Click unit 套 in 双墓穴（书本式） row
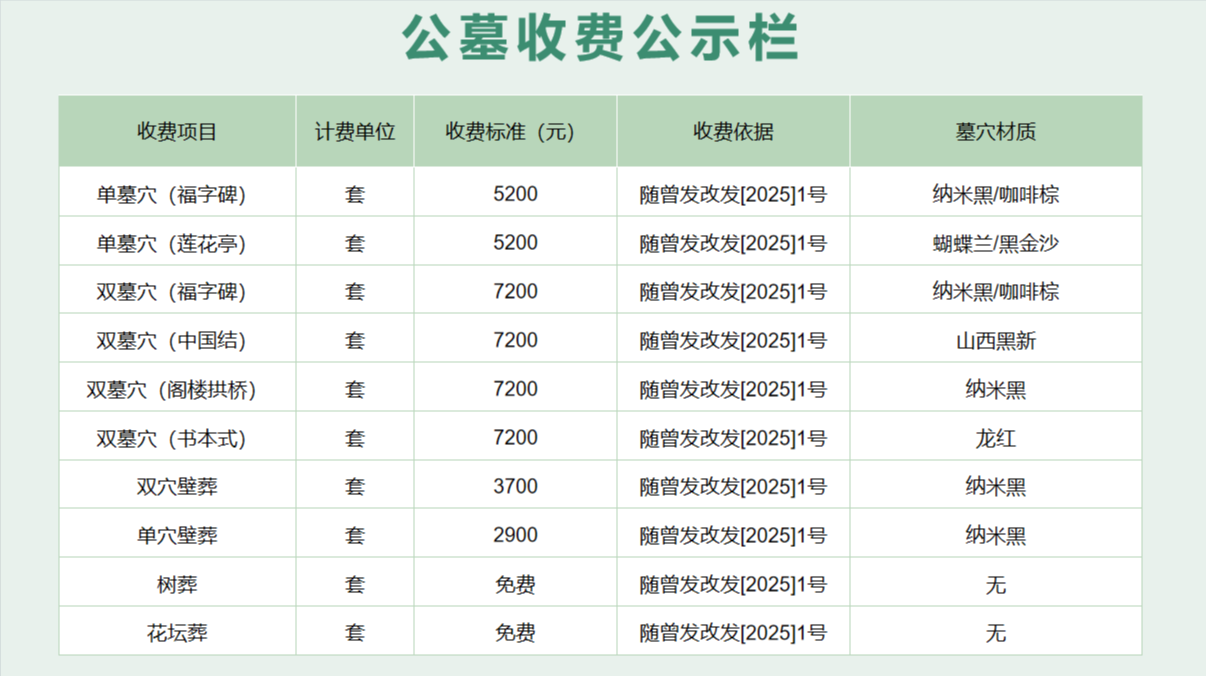This screenshot has width=1207, height=677. pyautogui.click(x=355, y=436)
